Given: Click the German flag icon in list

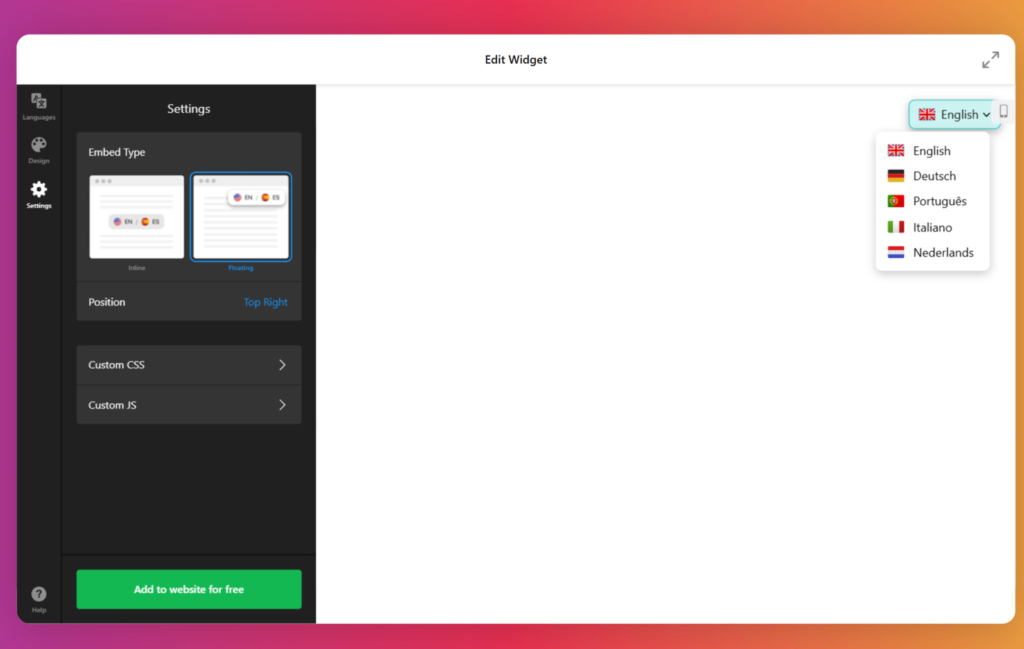Looking at the screenshot, I should [896, 176].
